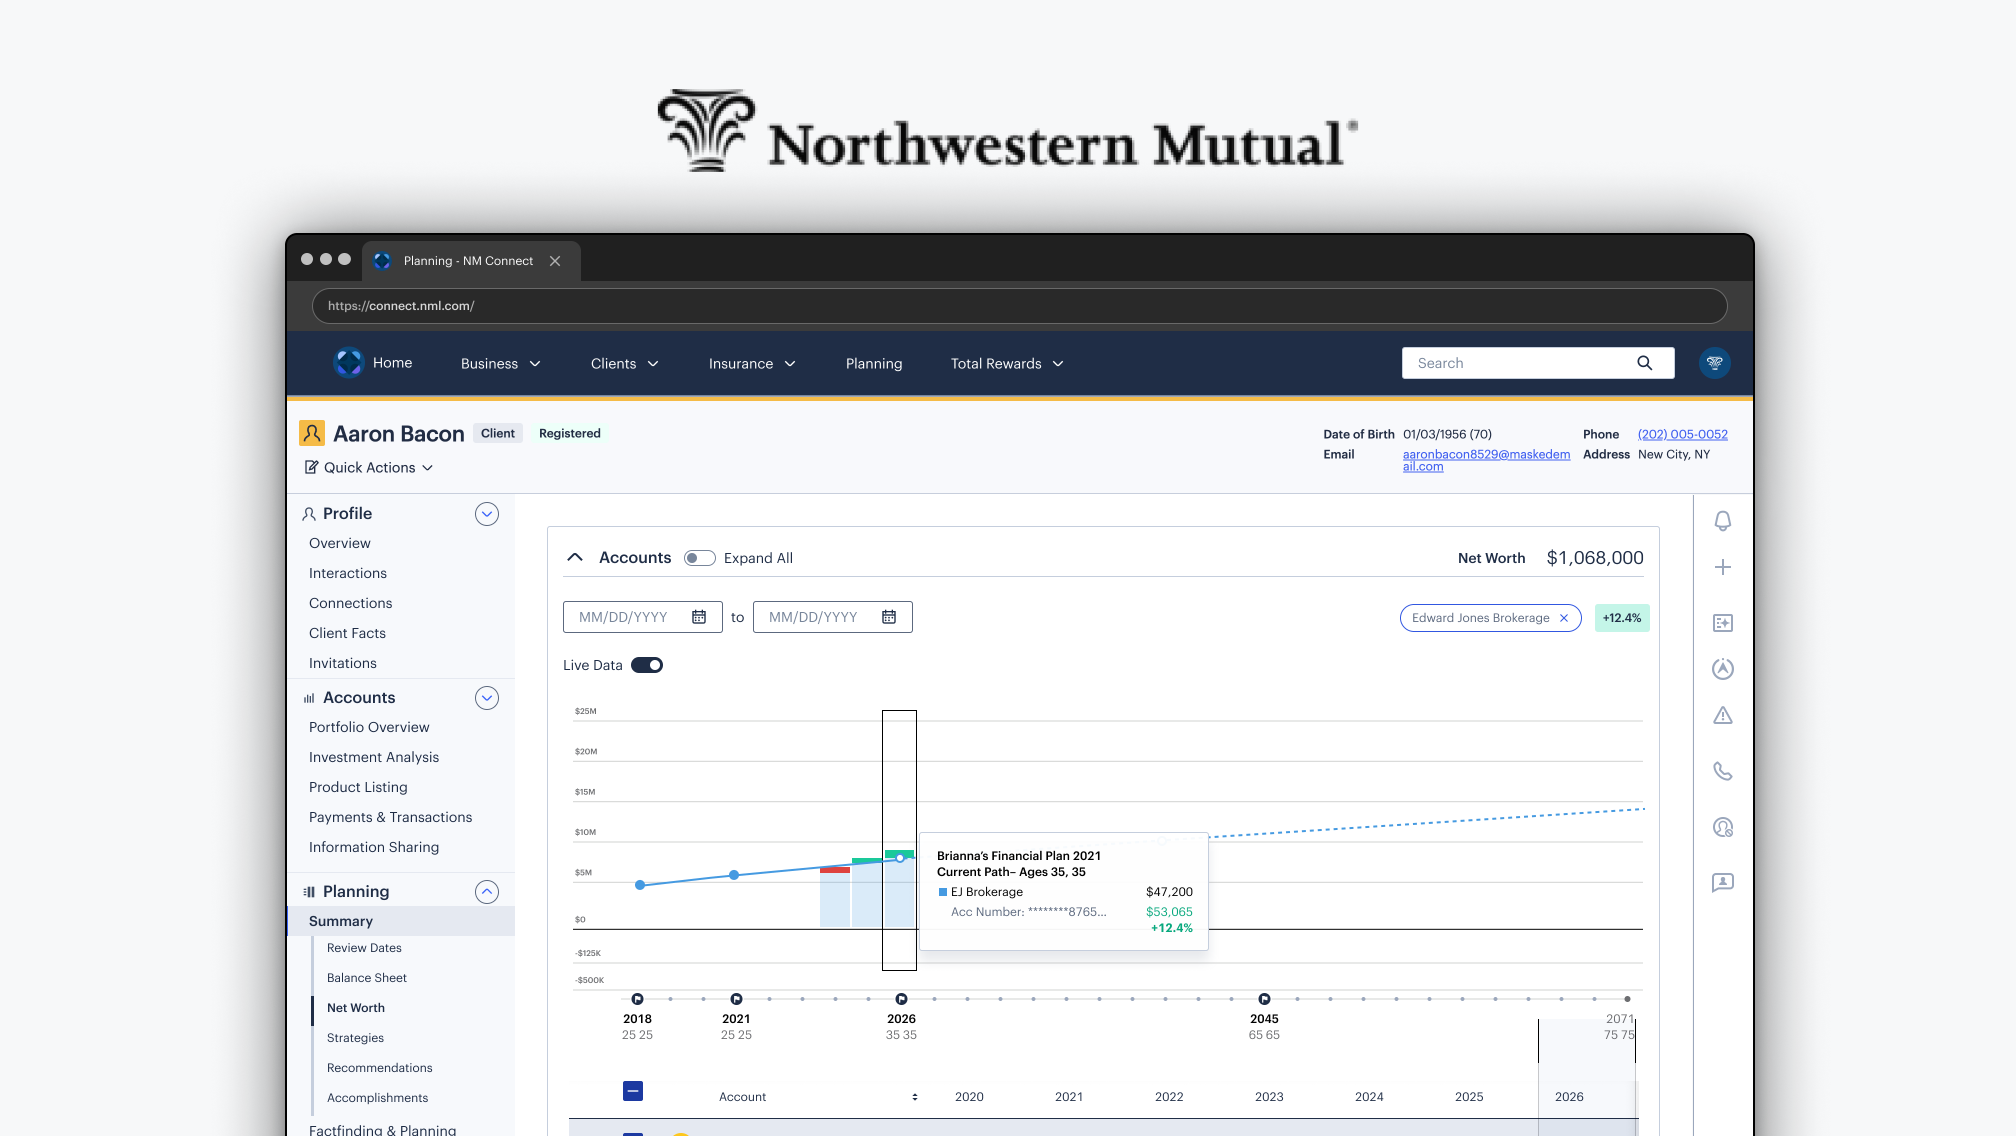This screenshot has height=1136, width=2016.
Task: Click the blocked user icon in right rail
Action: [1723, 827]
